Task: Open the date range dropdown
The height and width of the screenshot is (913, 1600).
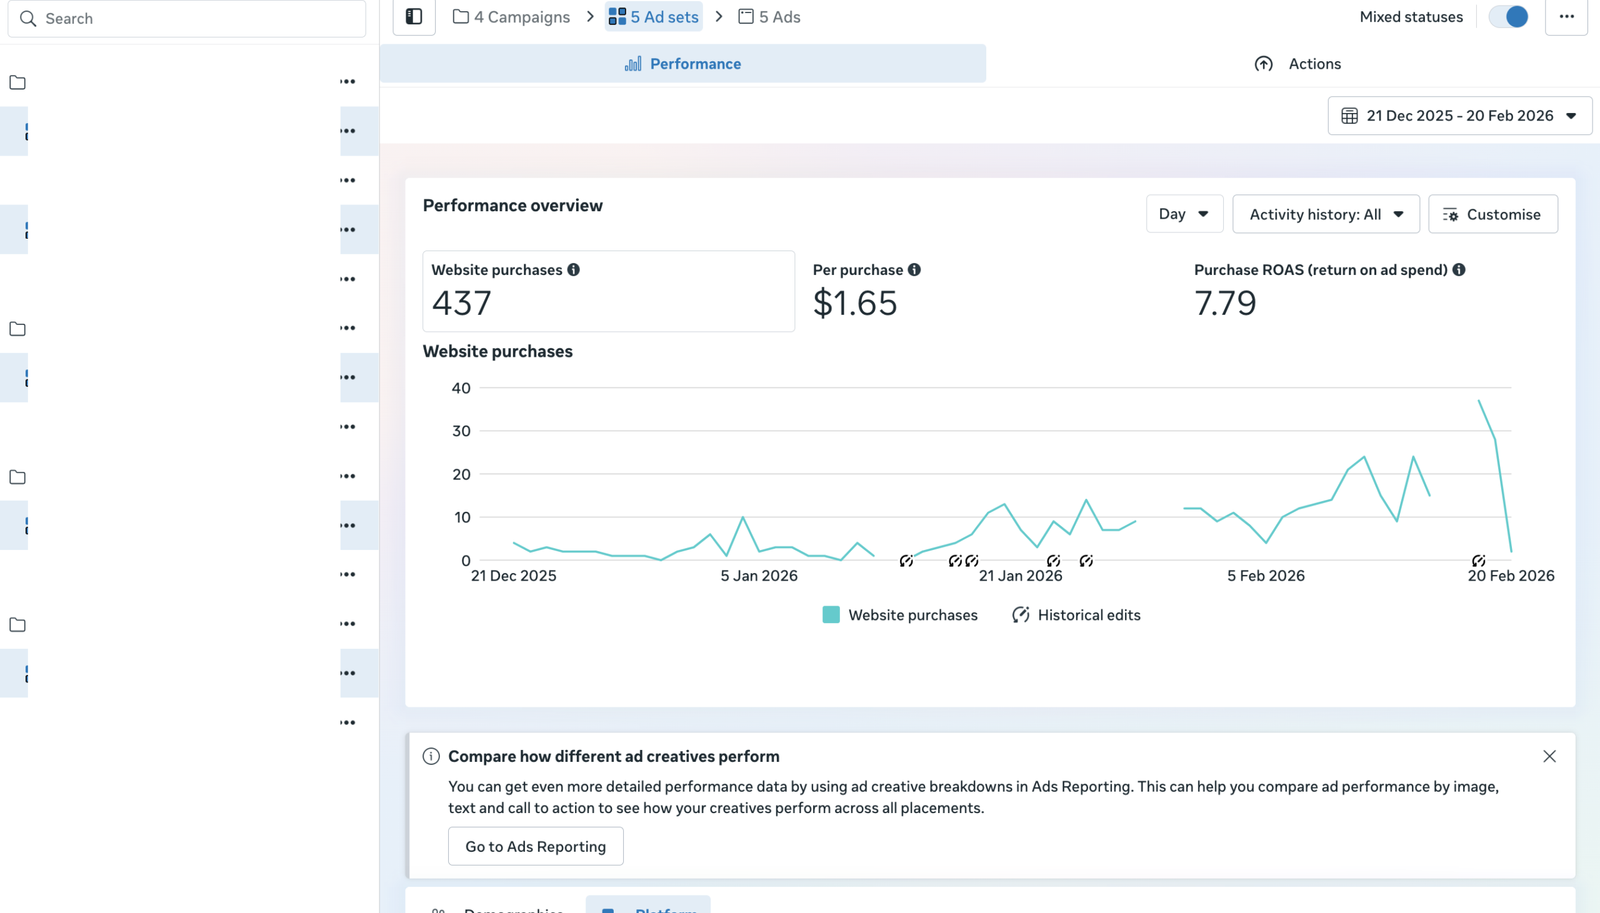Action: tap(1459, 116)
